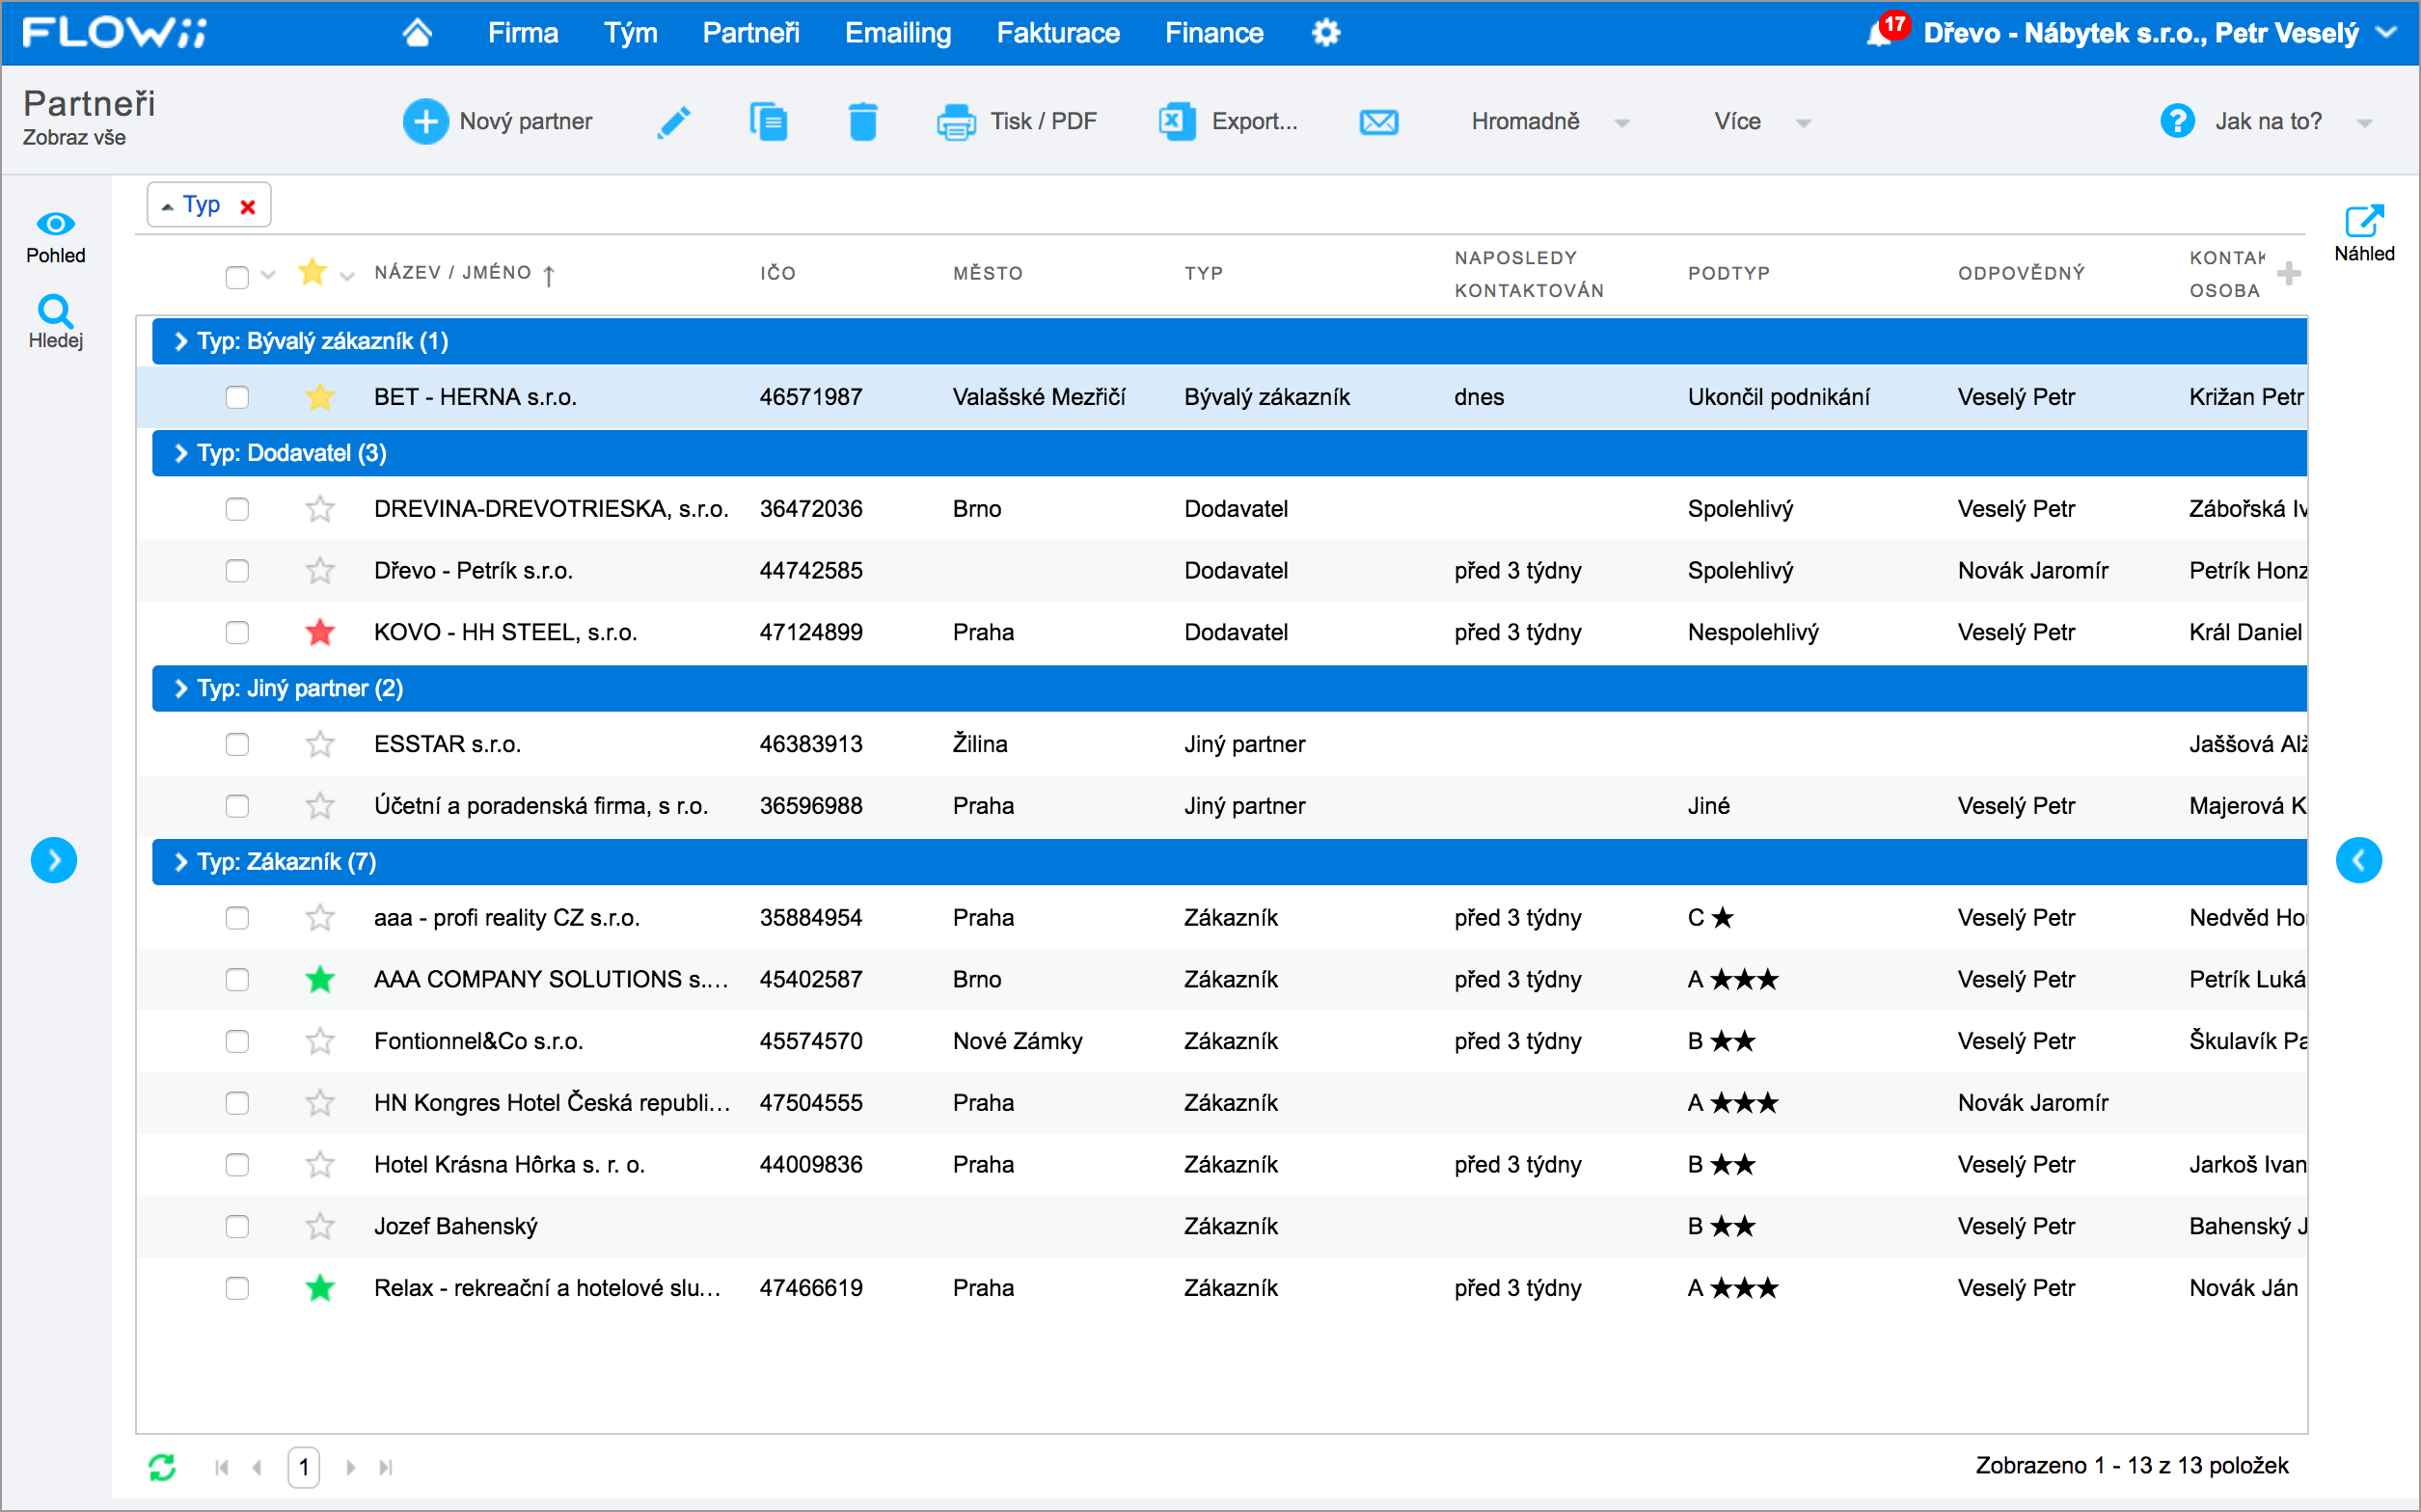
Task: Open the Firma menu
Action: coord(523,33)
